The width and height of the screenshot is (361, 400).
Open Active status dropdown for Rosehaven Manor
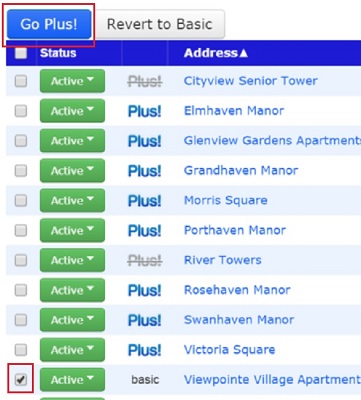click(x=72, y=290)
